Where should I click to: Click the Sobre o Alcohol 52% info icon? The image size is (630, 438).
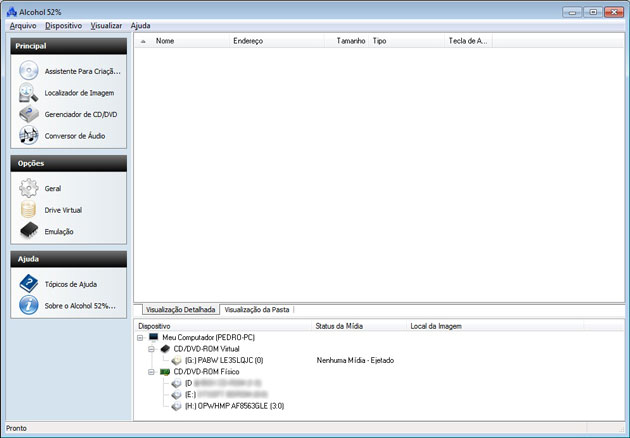coord(29,305)
